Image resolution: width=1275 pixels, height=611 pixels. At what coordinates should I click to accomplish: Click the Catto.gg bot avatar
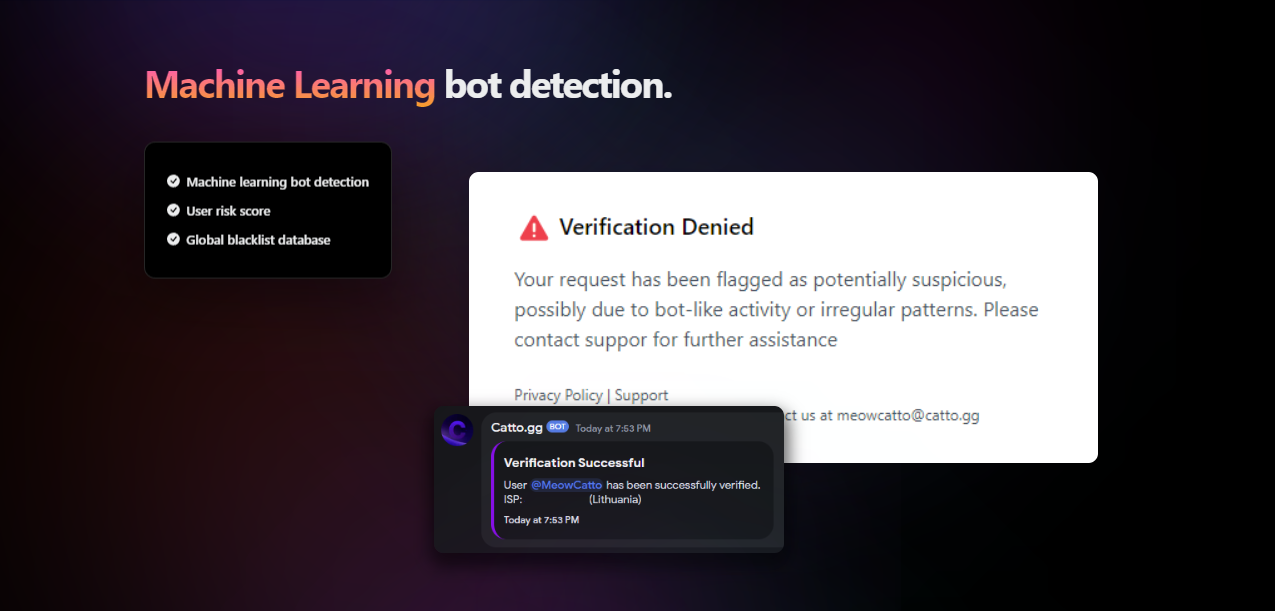coord(458,430)
